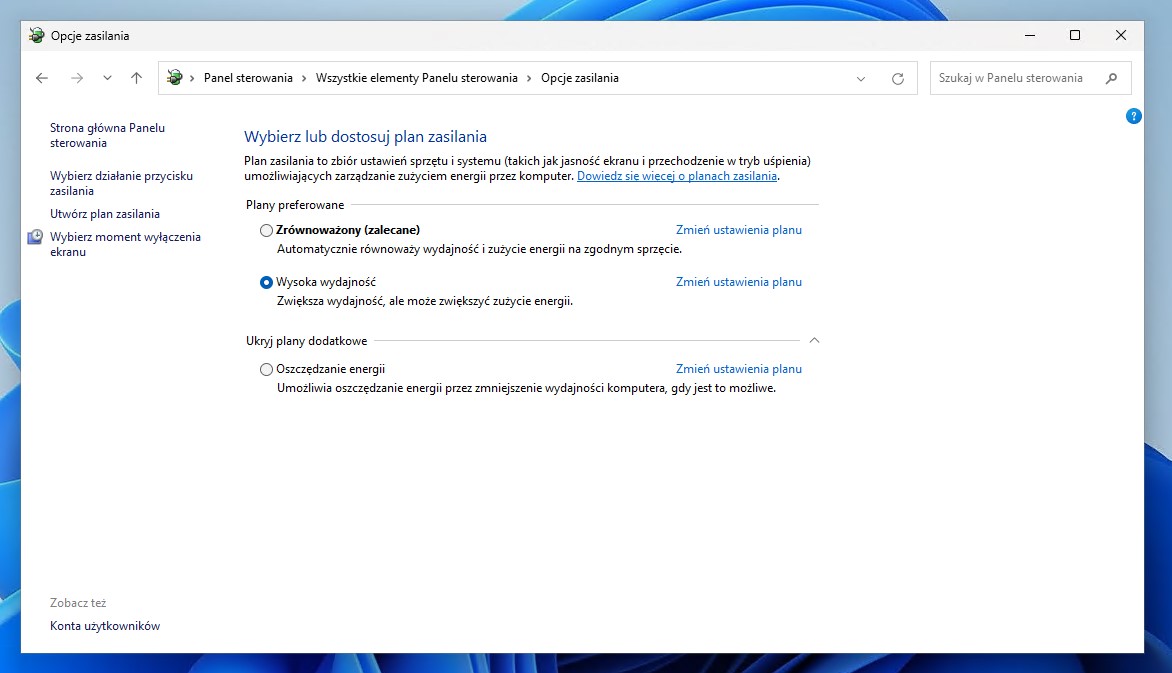
Task: Collapse the Ukryj plany dodatkowe section chevron
Action: click(814, 341)
